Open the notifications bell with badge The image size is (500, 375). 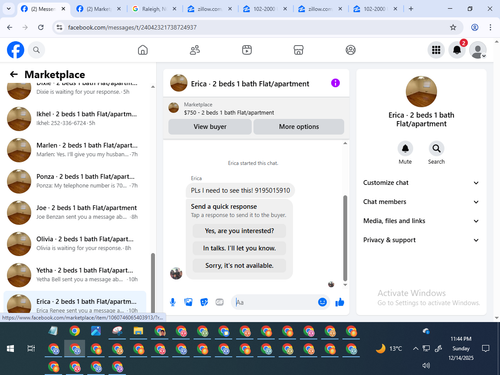457,50
